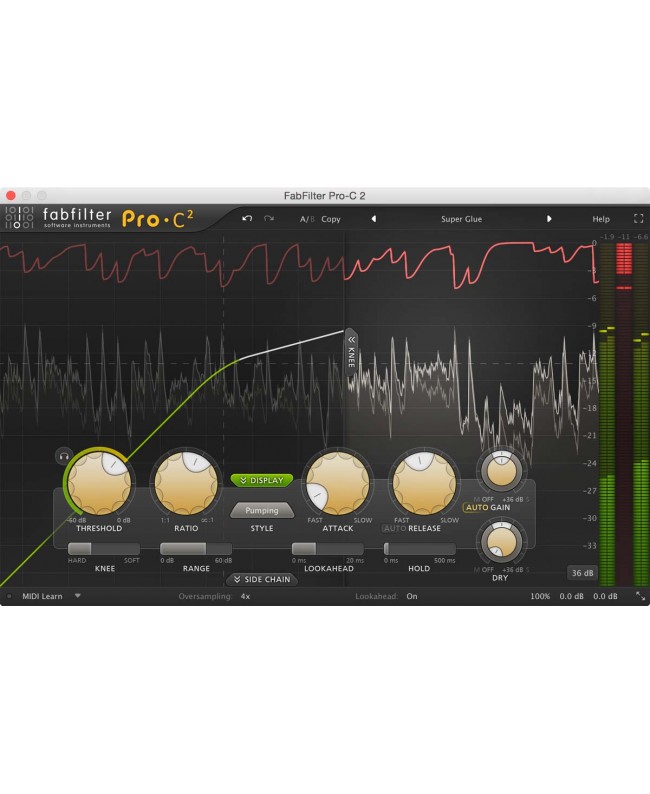Toggle the Lookahead On setting

click(412, 596)
